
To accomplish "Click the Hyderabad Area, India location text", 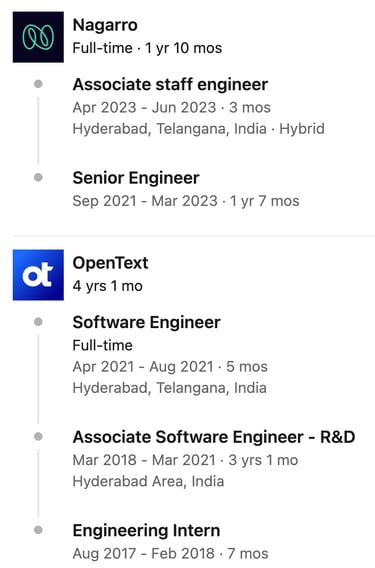I will pos(148,481).
